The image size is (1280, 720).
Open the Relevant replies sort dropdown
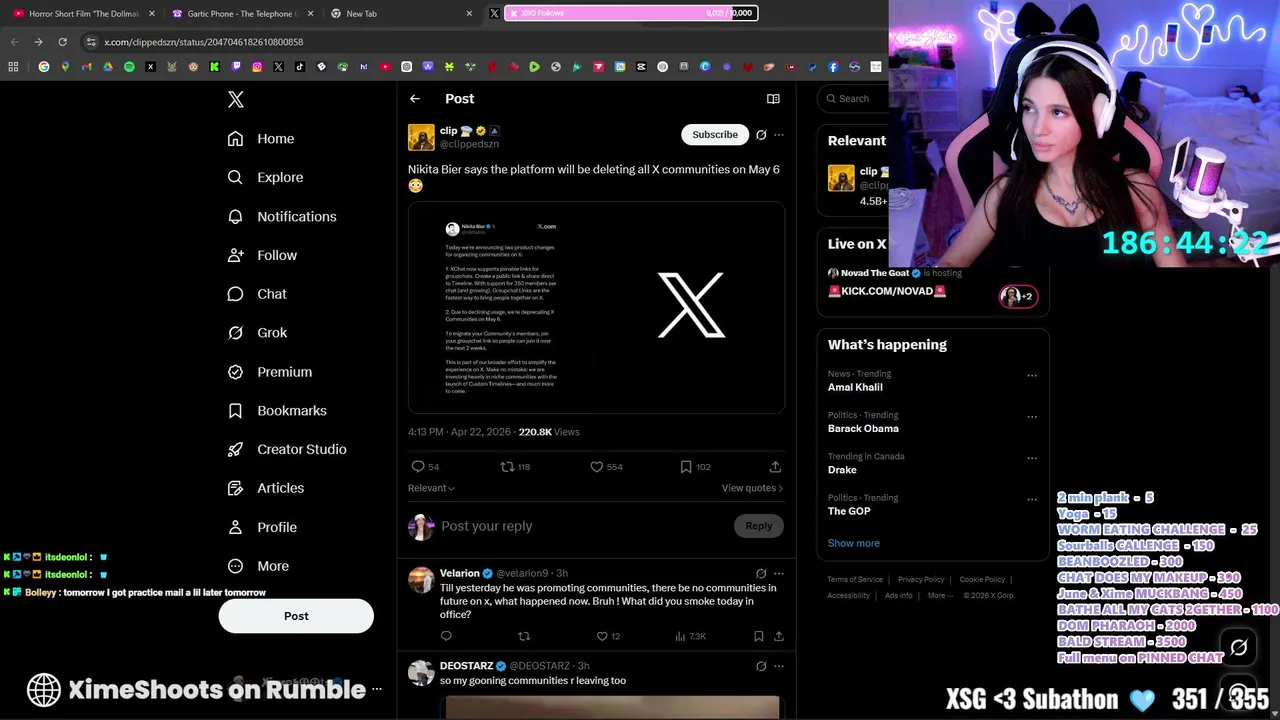(x=431, y=488)
